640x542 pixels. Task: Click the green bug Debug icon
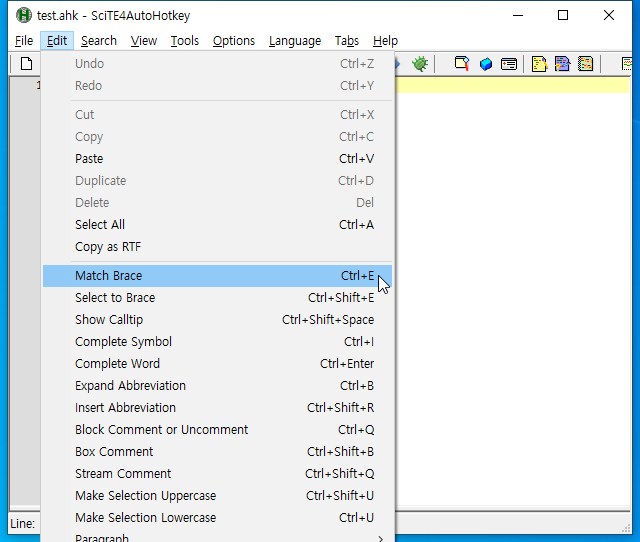coord(420,64)
